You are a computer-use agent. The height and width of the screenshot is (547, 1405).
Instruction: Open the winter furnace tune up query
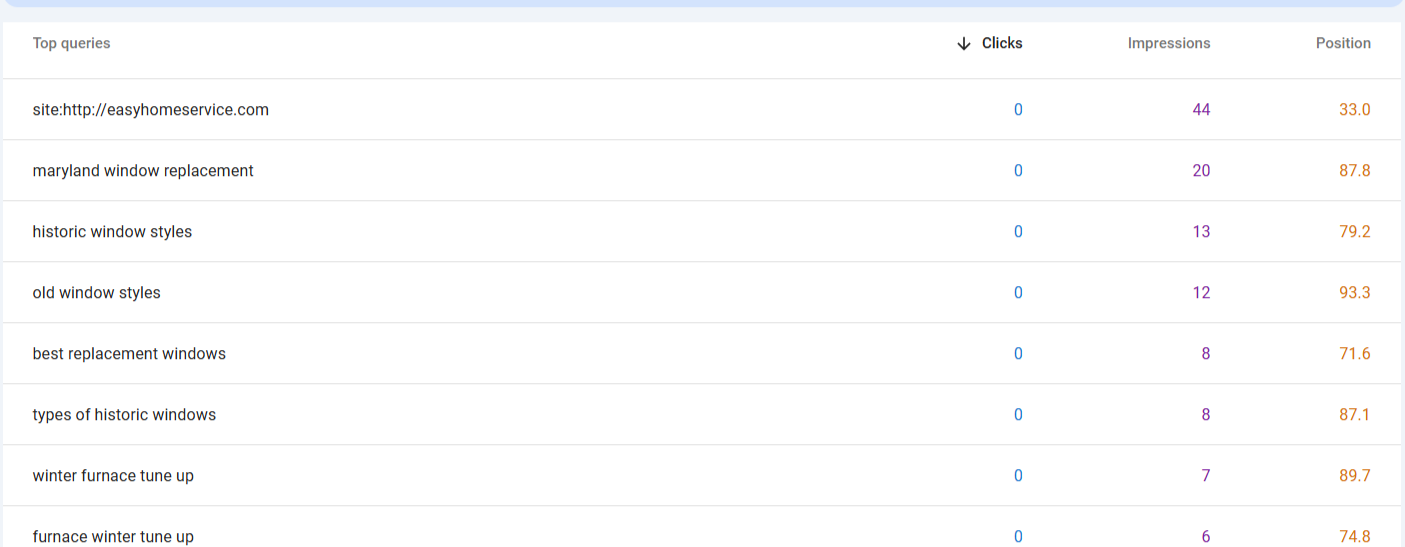pos(113,476)
